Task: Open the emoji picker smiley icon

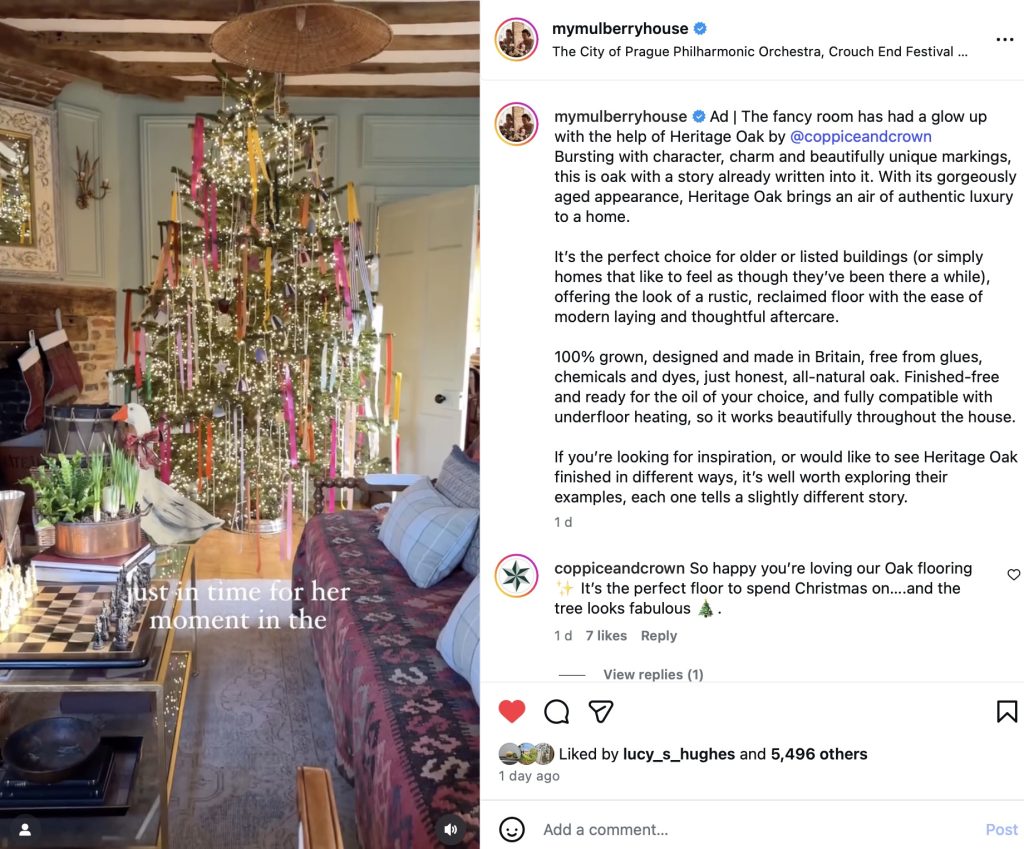Action: click(x=511, y=829)
